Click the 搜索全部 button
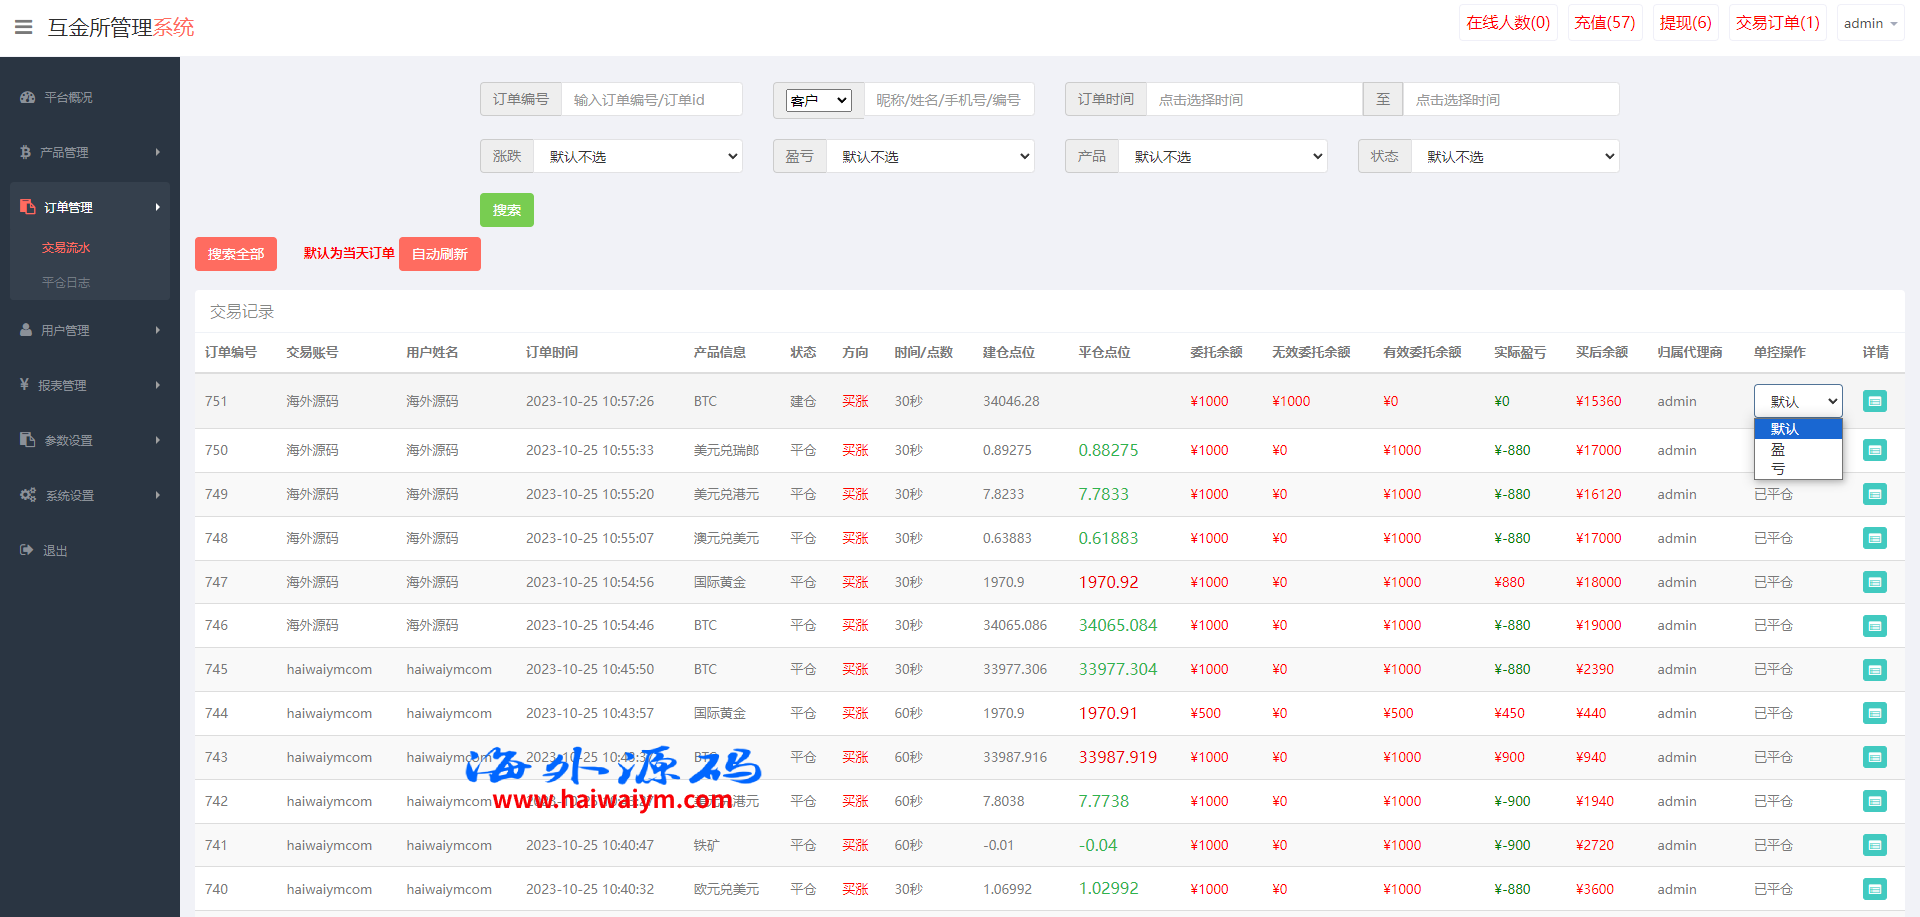Viewport: 1920px width, 917px height. (235, 254)
